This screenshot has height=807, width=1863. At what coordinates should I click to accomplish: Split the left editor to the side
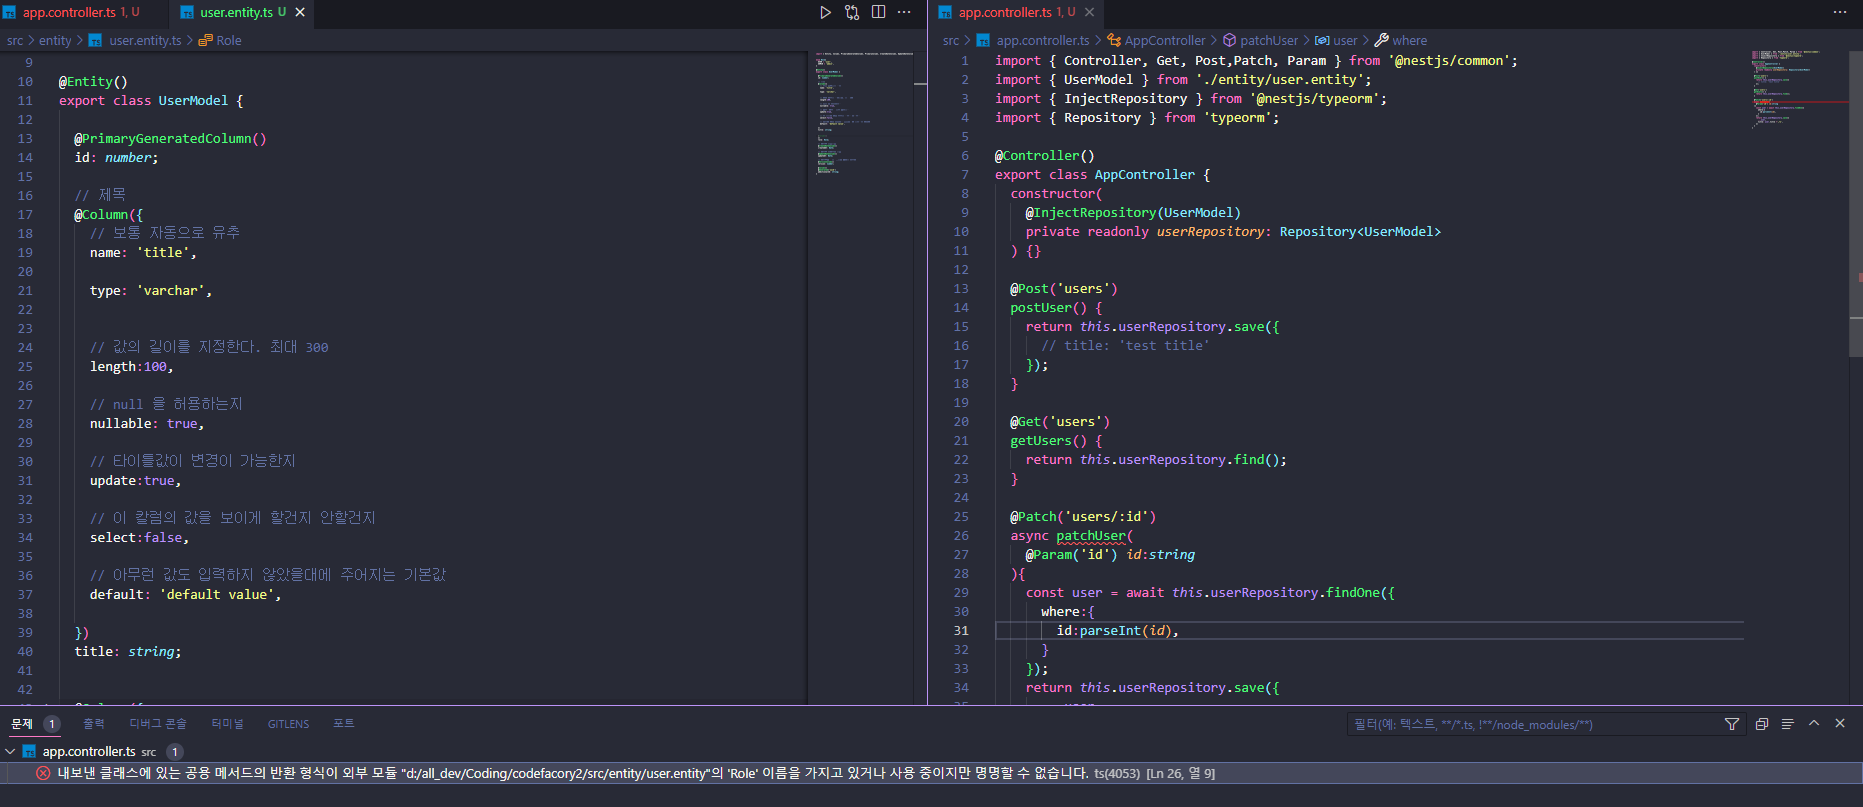[x=878, y=12]
